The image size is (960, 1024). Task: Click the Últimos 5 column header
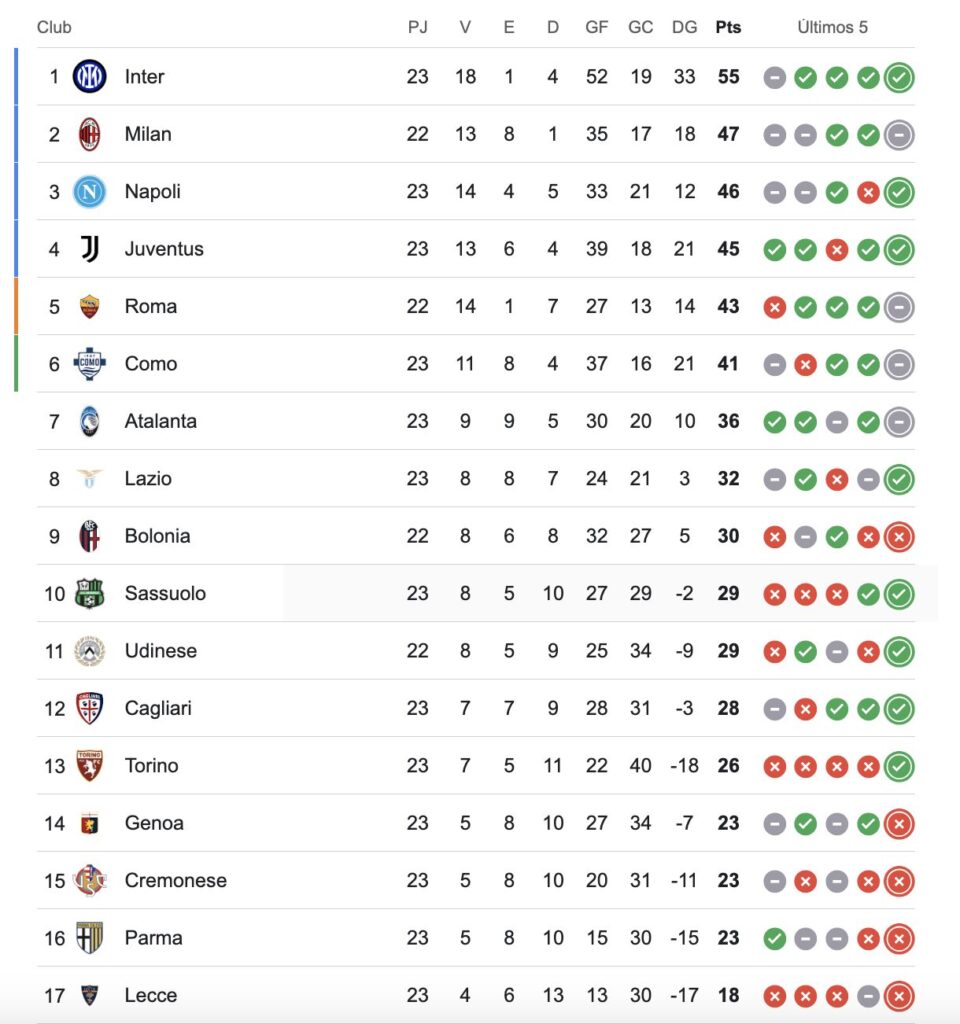[832, 27]
